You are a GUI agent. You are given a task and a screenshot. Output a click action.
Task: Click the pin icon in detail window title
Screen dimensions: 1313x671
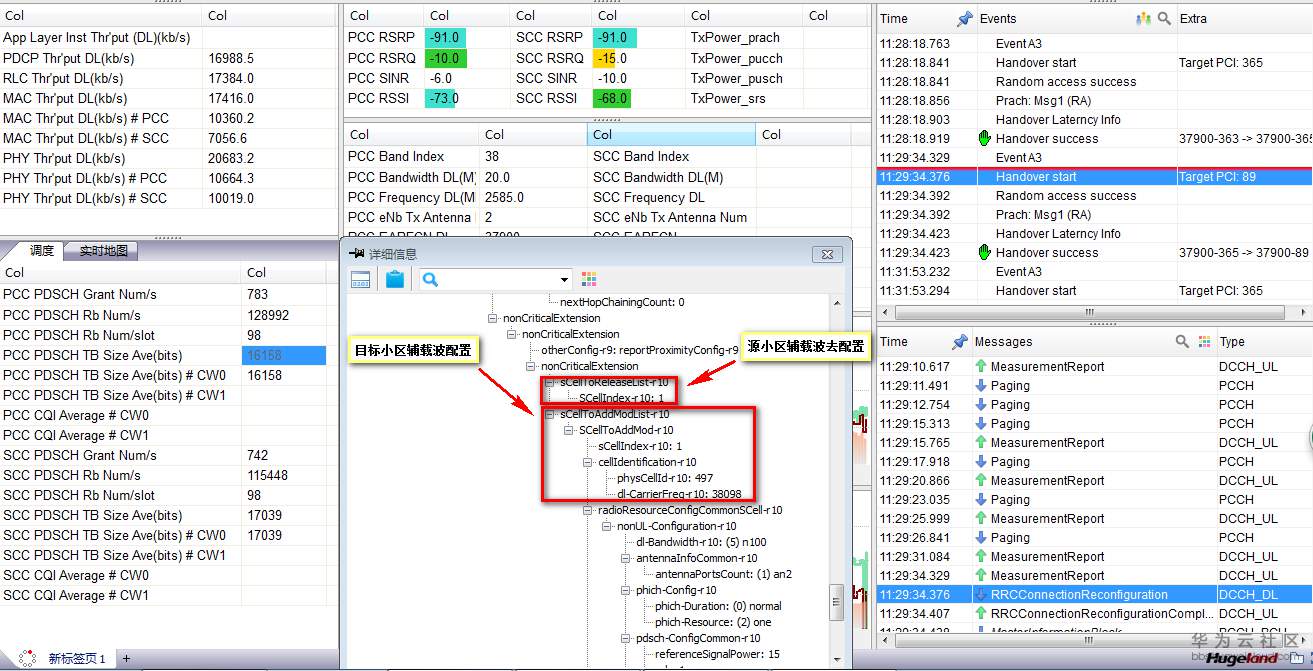356,254
